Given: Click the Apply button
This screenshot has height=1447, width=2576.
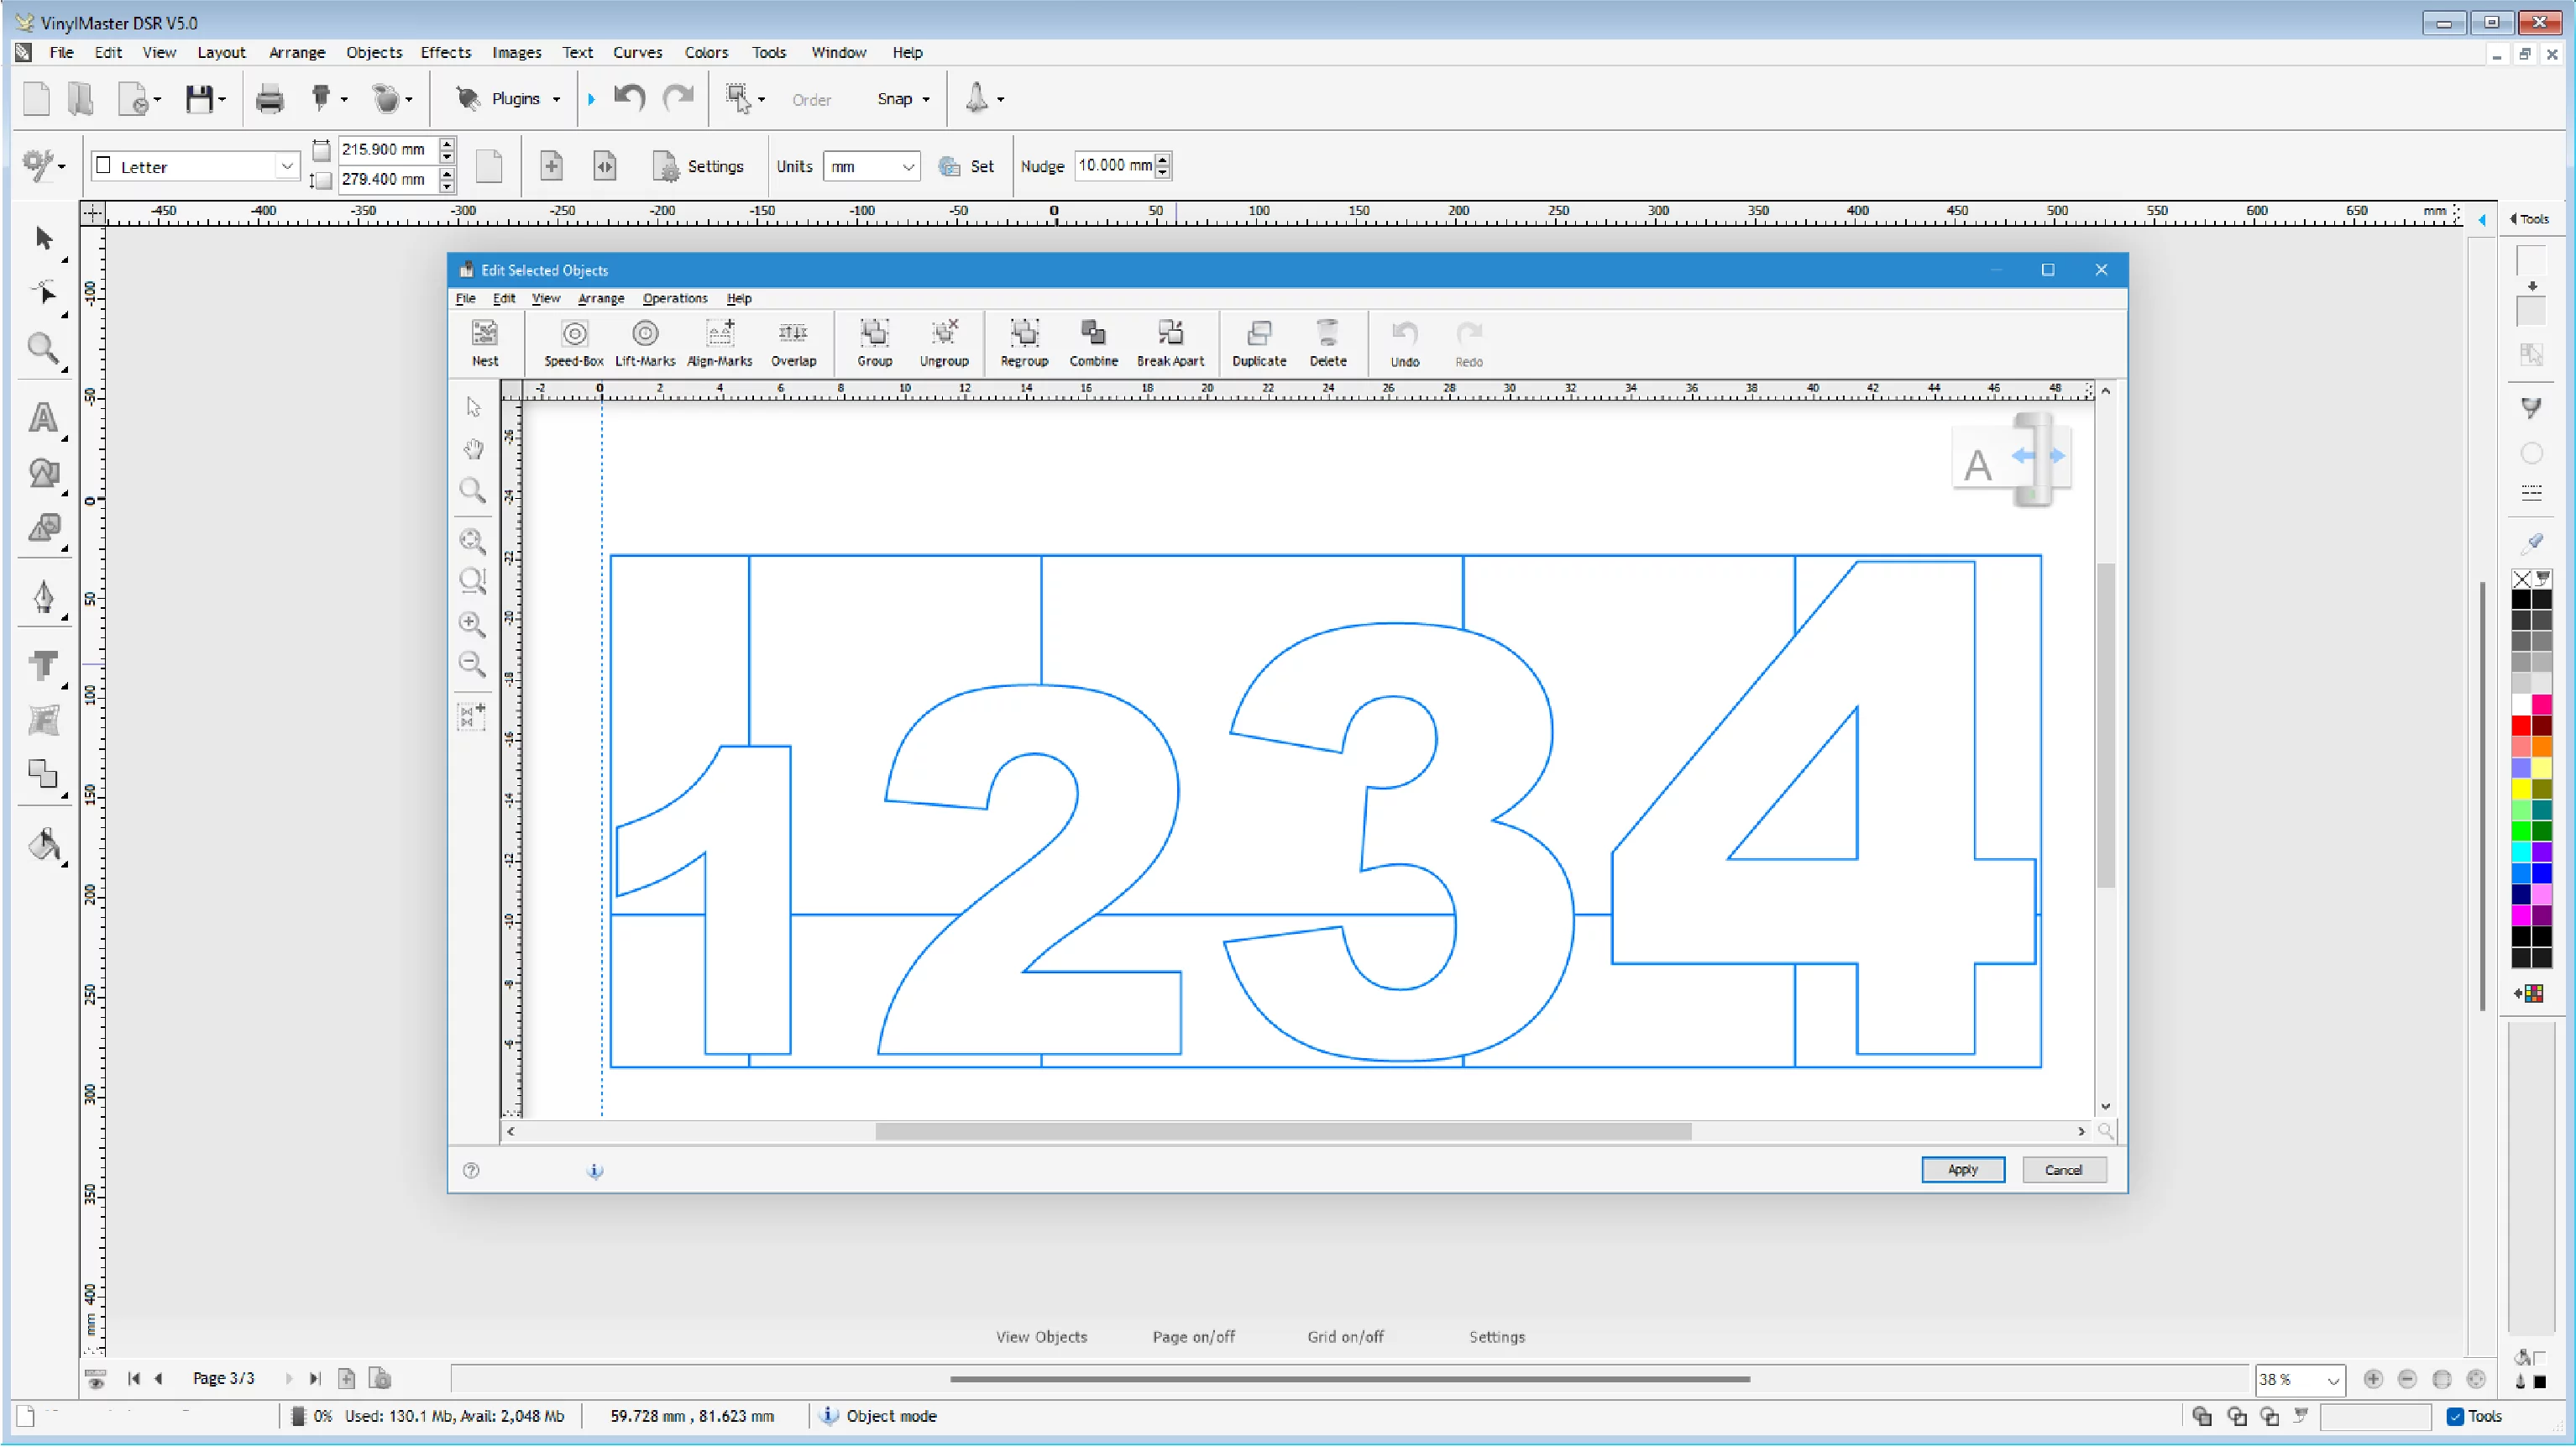Looking at the screenshot, I should pyautogui.click(x=1962, y=1170).
